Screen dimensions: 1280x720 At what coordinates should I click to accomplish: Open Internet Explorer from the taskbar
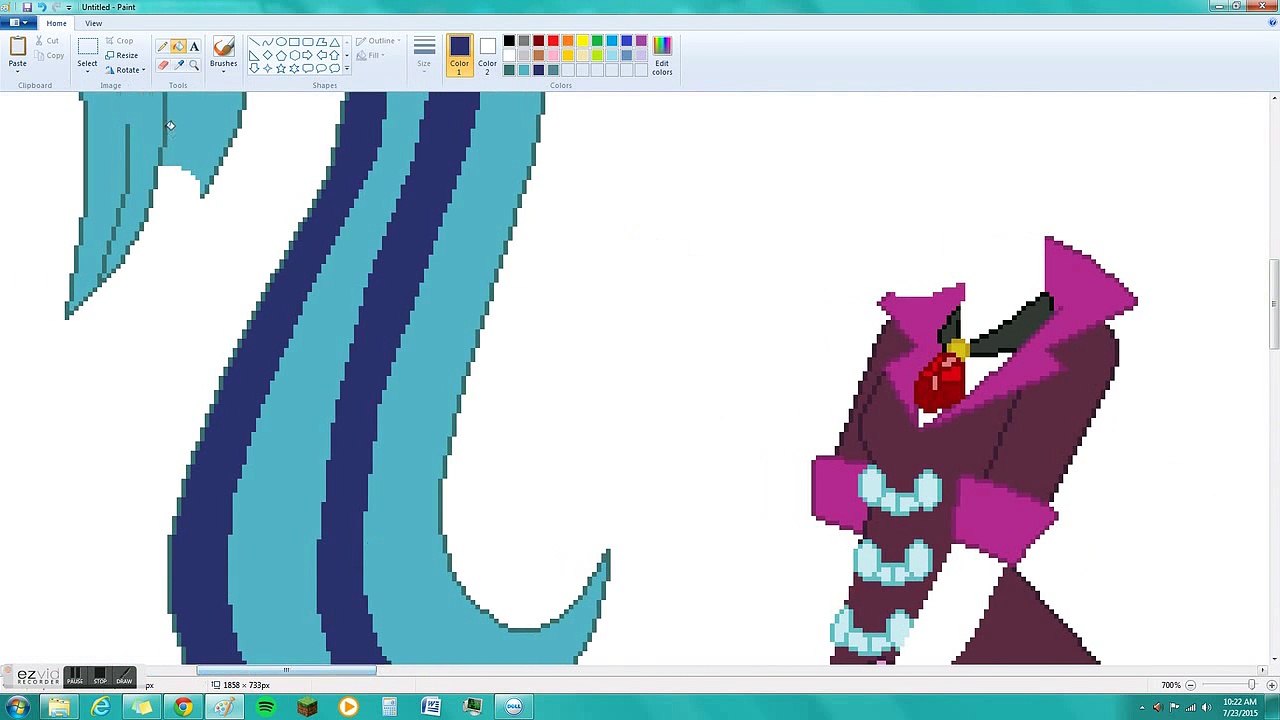click(101, 707)
